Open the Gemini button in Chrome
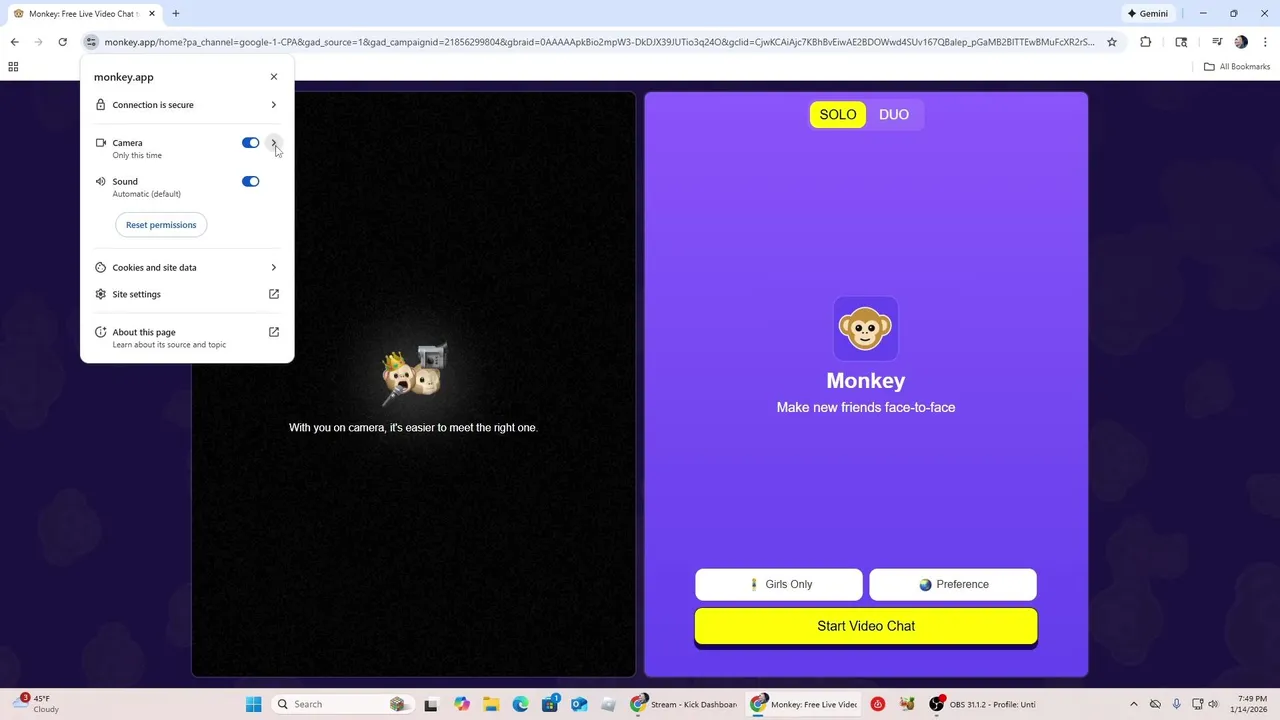 (1148, 14)
